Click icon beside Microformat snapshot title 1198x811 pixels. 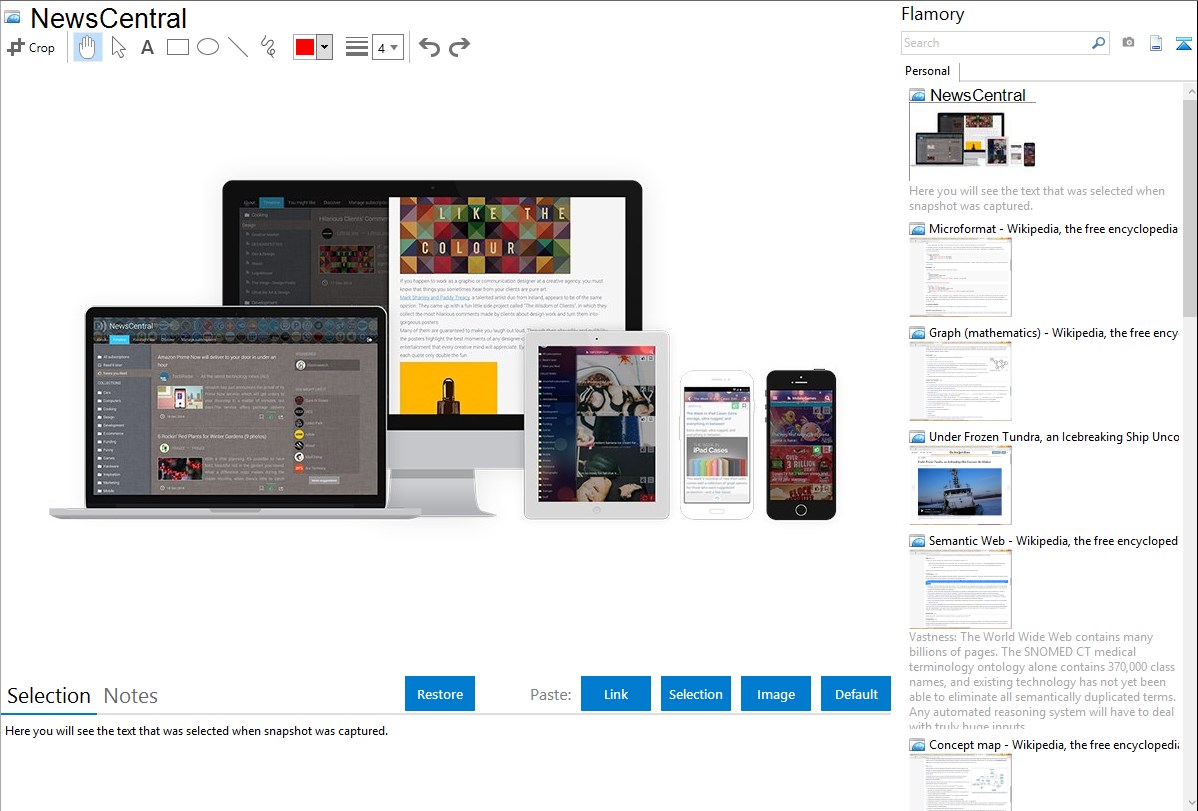(x=917, y=229)
